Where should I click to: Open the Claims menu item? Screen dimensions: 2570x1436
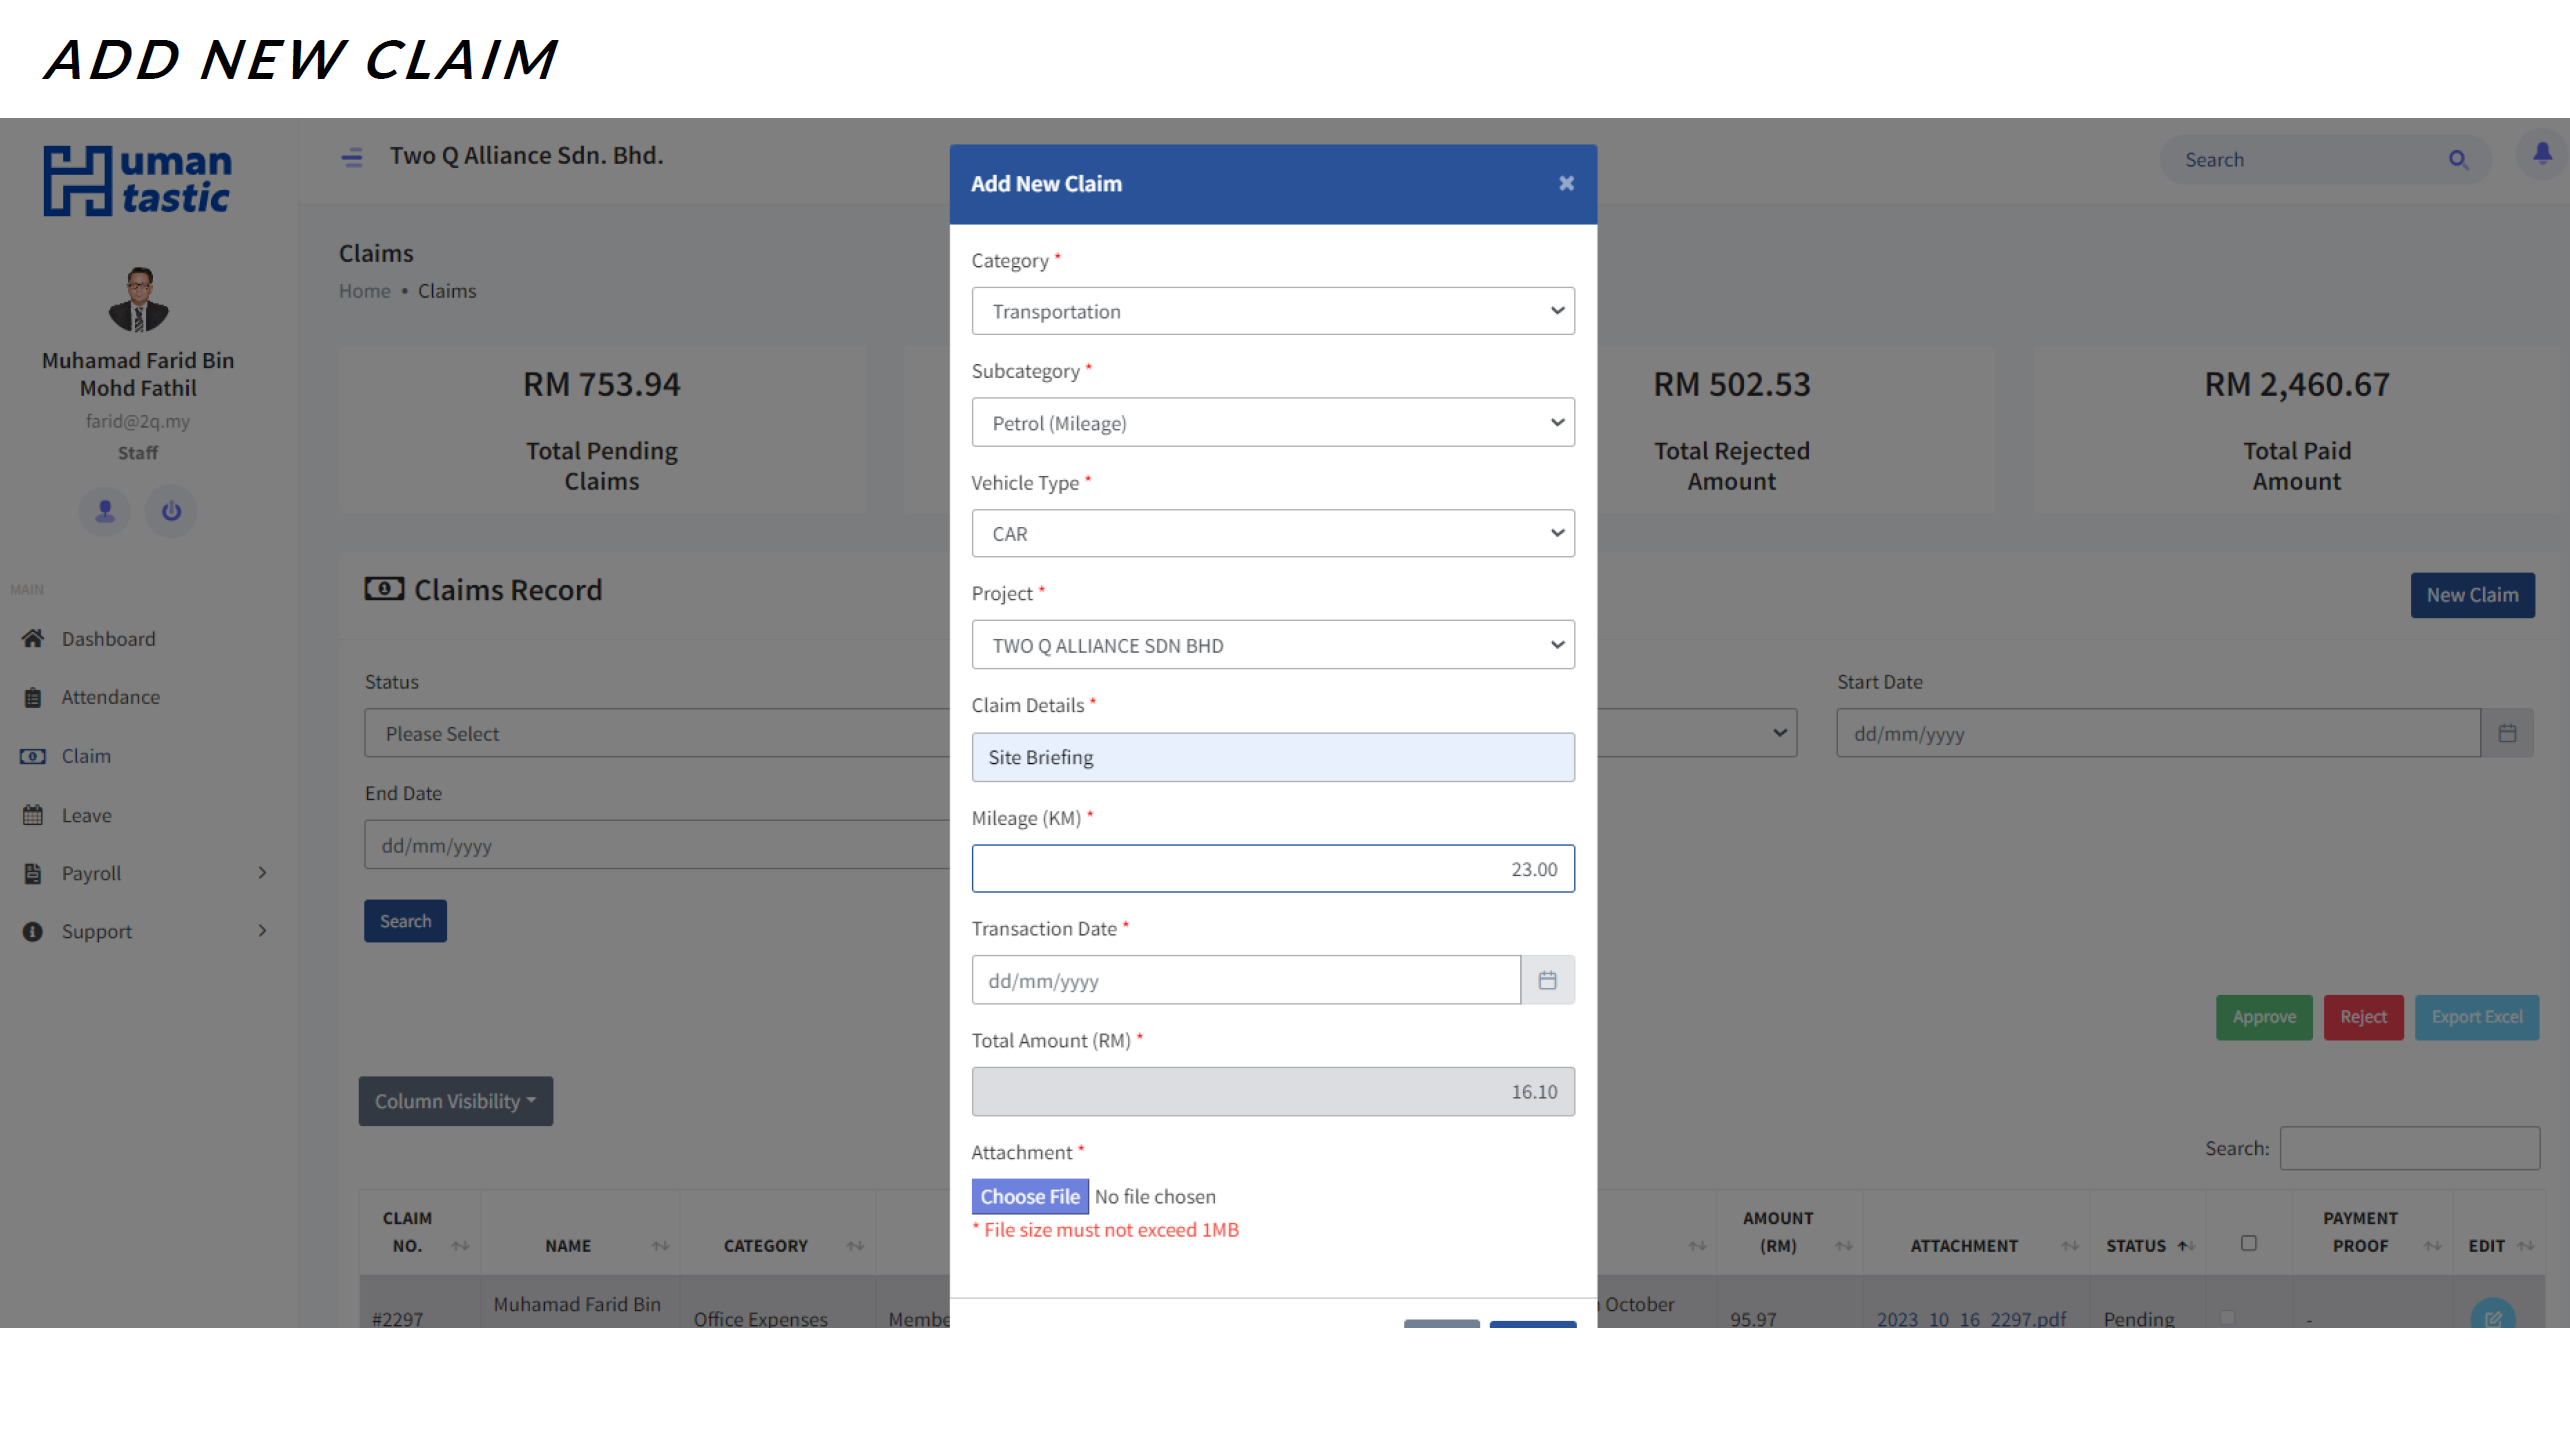point(85,755)
